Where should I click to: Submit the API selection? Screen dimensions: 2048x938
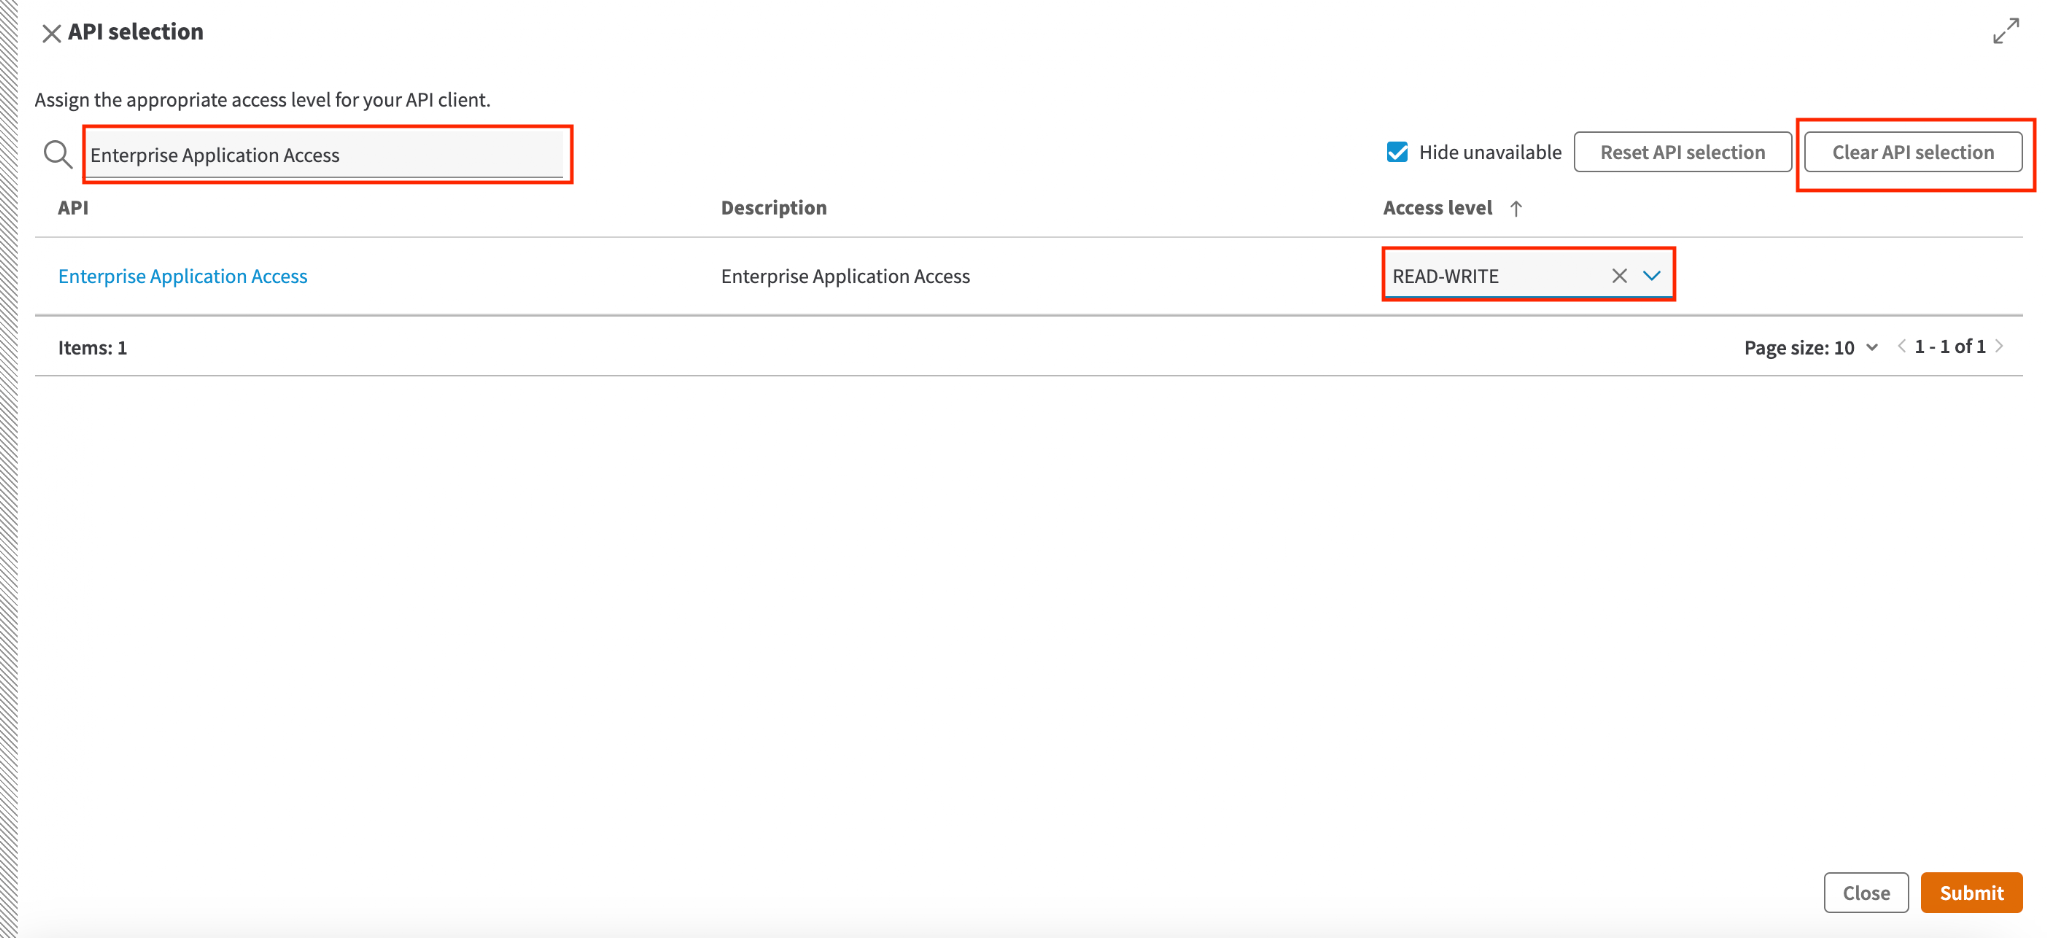click(x=1971, y=892)
